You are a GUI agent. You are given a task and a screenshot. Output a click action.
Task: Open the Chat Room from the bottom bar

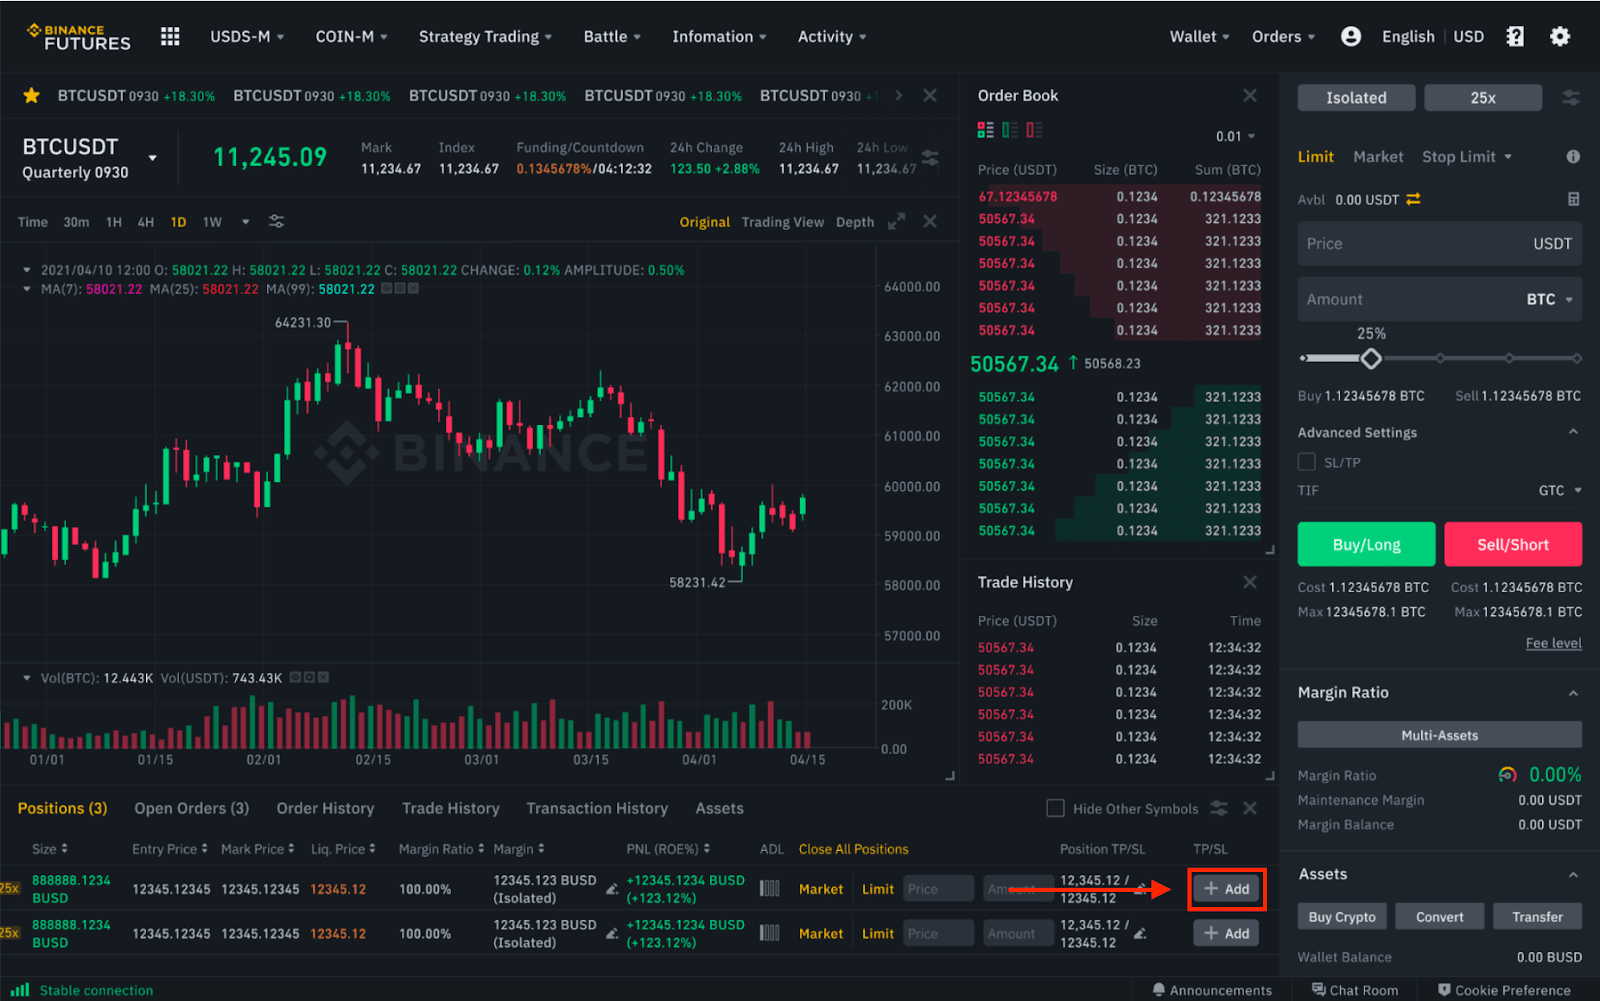tap(1355, 989)
